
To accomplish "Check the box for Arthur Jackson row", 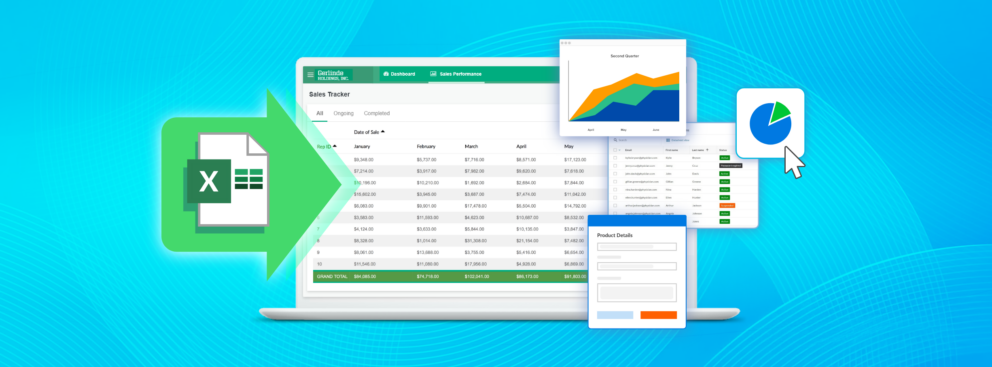I will click(615, 206).
